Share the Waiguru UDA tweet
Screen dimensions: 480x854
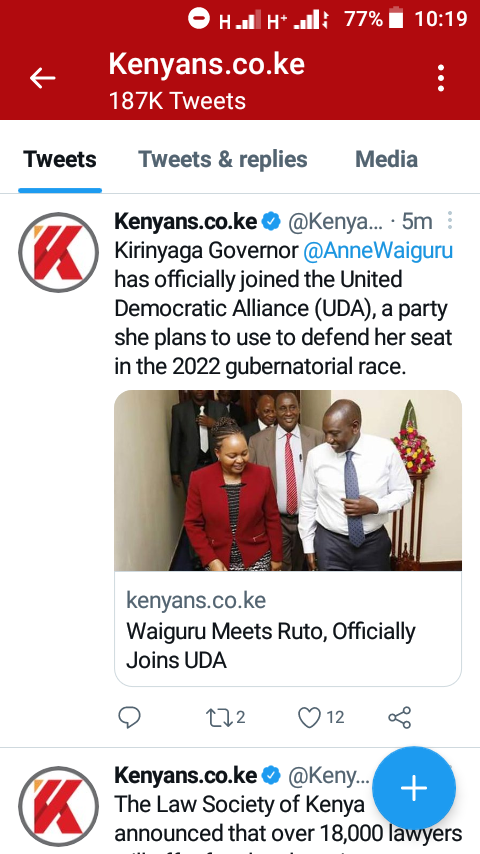coord(399,717)
